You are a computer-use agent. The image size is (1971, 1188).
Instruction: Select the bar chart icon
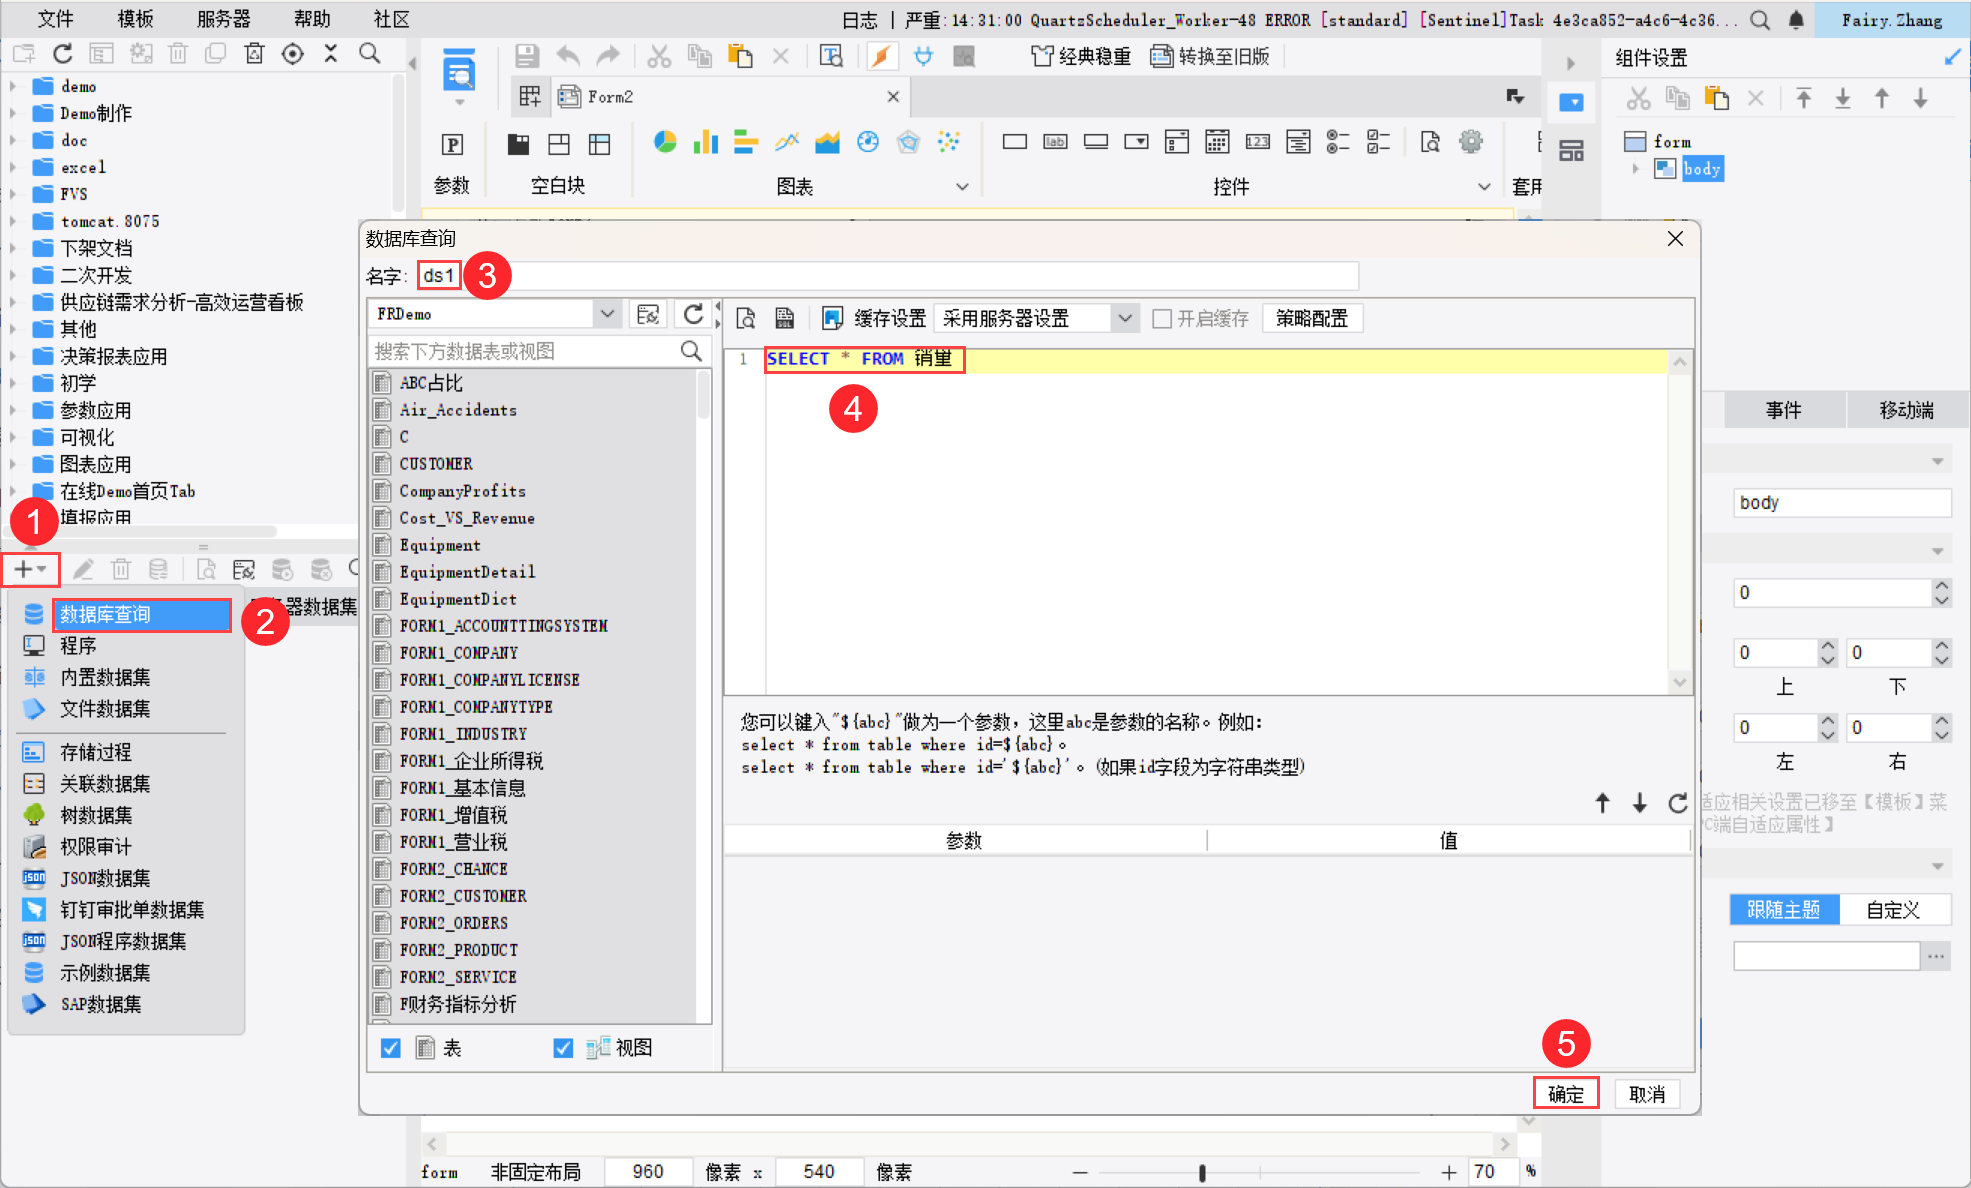(x=706, y=142)
